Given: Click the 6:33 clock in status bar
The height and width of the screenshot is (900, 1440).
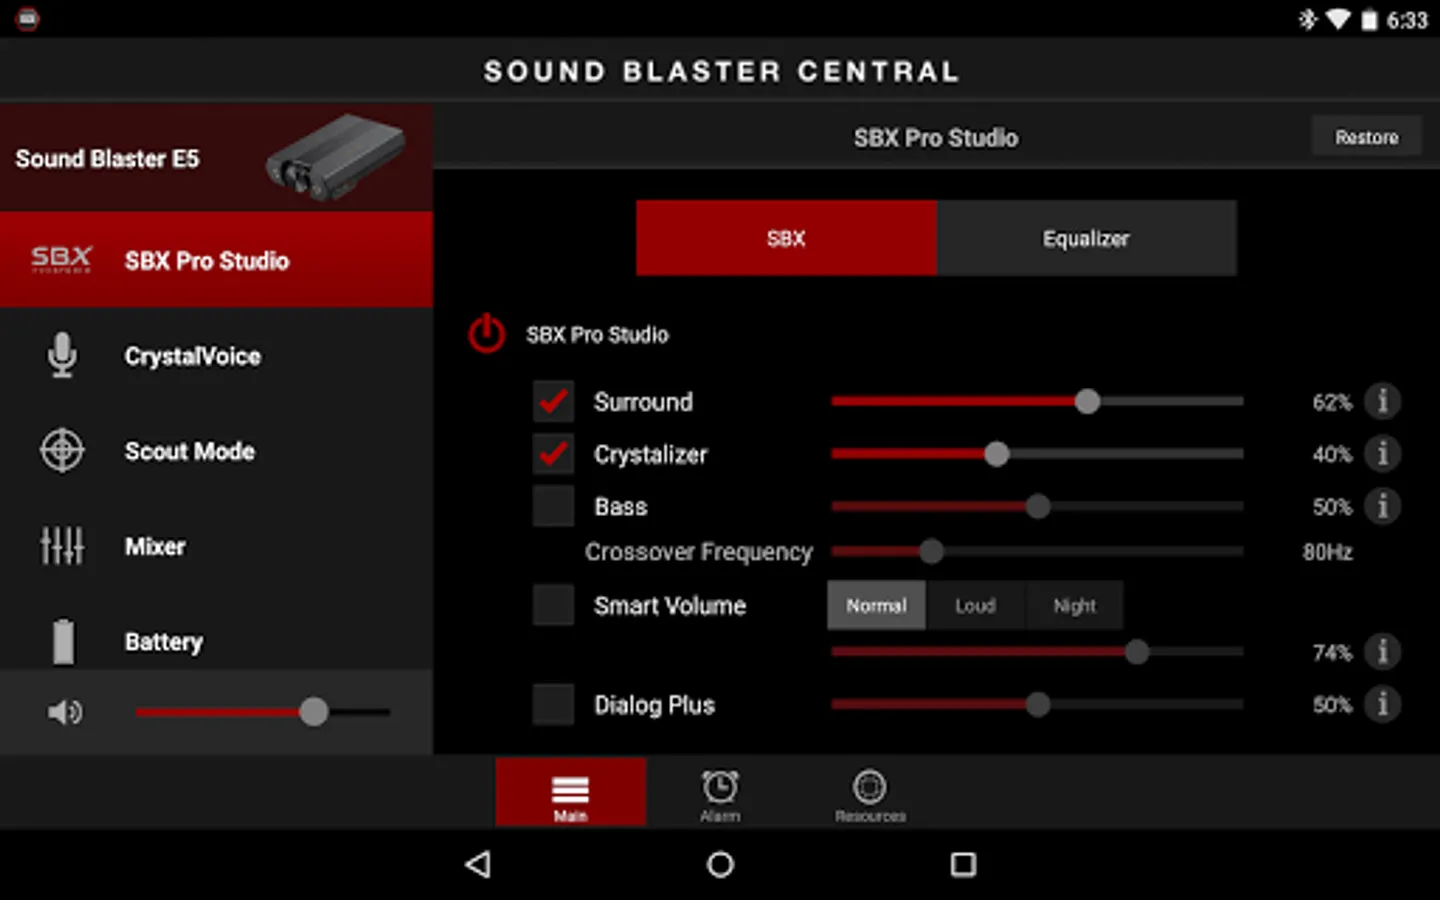Looking at the screenshot, I should [x=1407, y=20].
